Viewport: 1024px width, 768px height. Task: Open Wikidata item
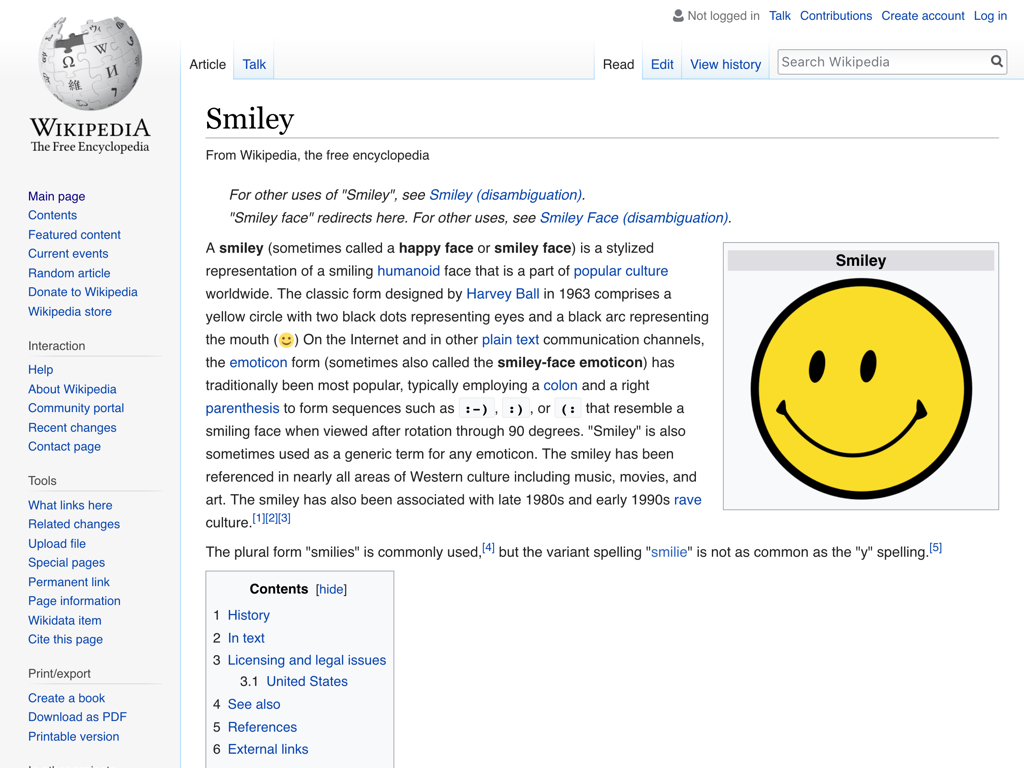pyautogui.click(x=65, y=620)
